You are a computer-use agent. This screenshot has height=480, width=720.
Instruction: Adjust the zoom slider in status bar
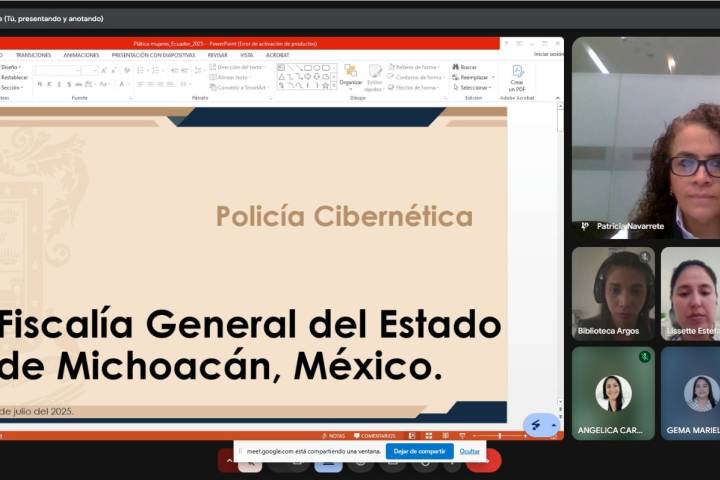500,436
